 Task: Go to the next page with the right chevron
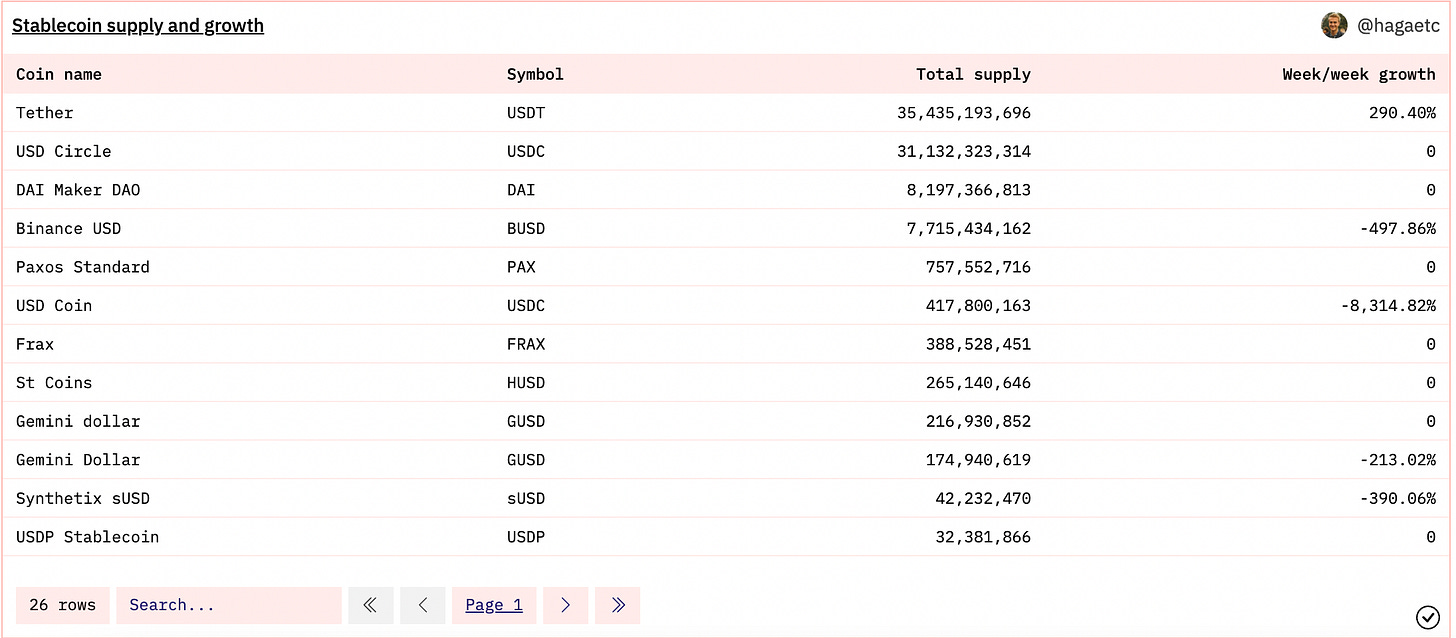pyautogui.click(x=565, y=605)
